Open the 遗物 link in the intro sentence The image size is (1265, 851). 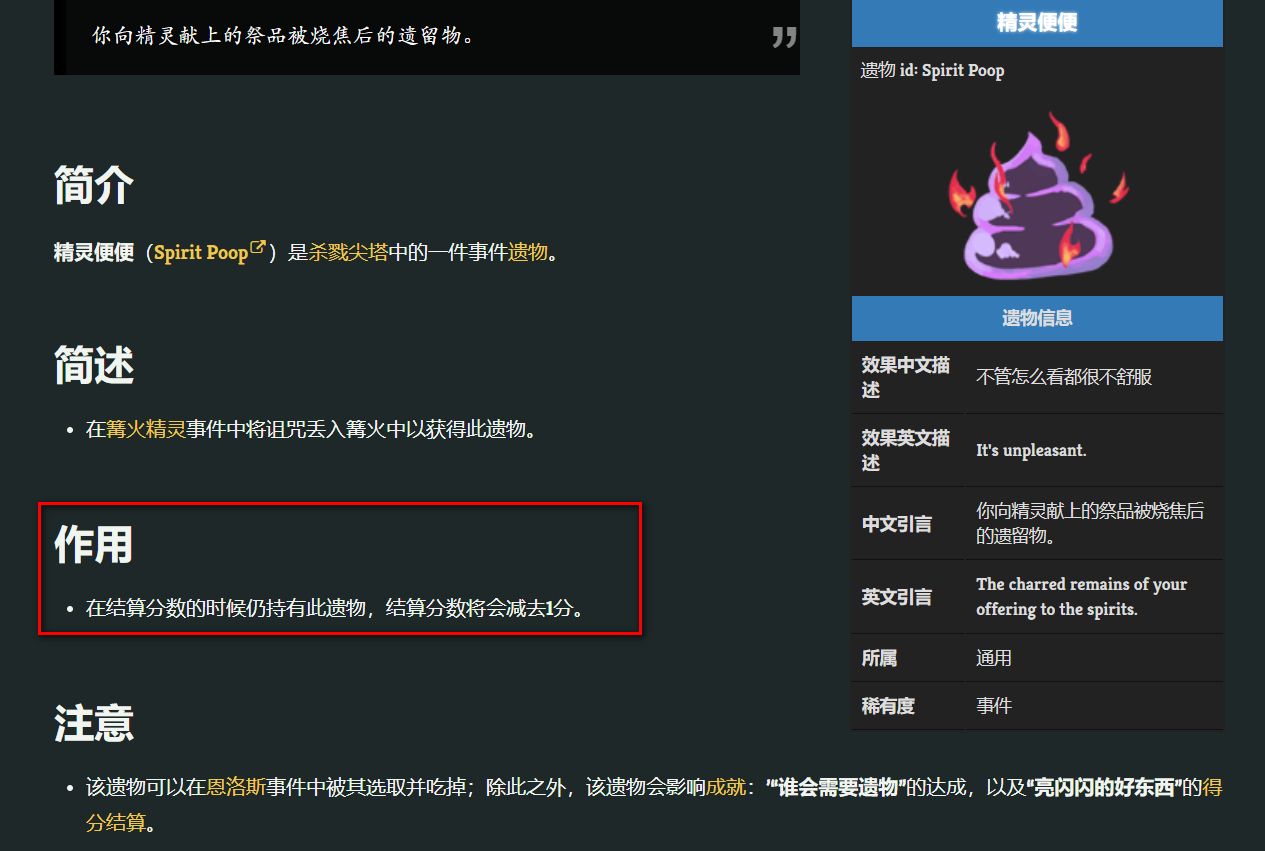(528, 252)
